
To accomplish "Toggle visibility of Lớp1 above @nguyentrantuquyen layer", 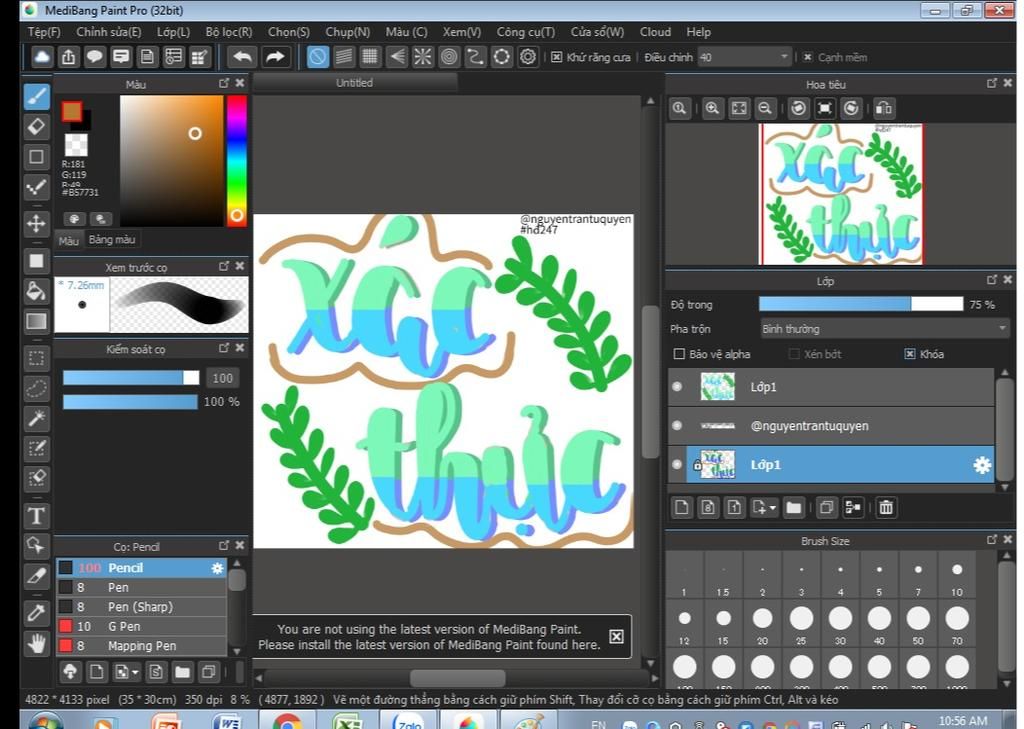I will pyautogui.click(x=677, y=387).
